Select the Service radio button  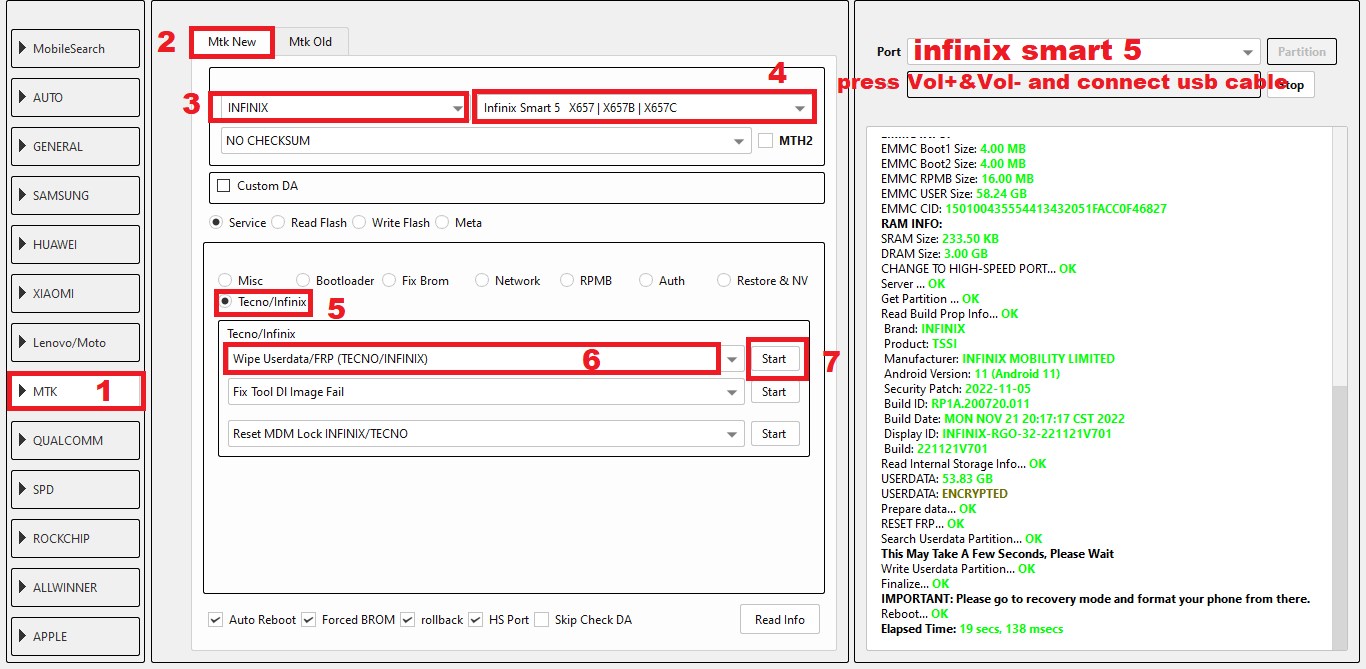tap(215, 223)
